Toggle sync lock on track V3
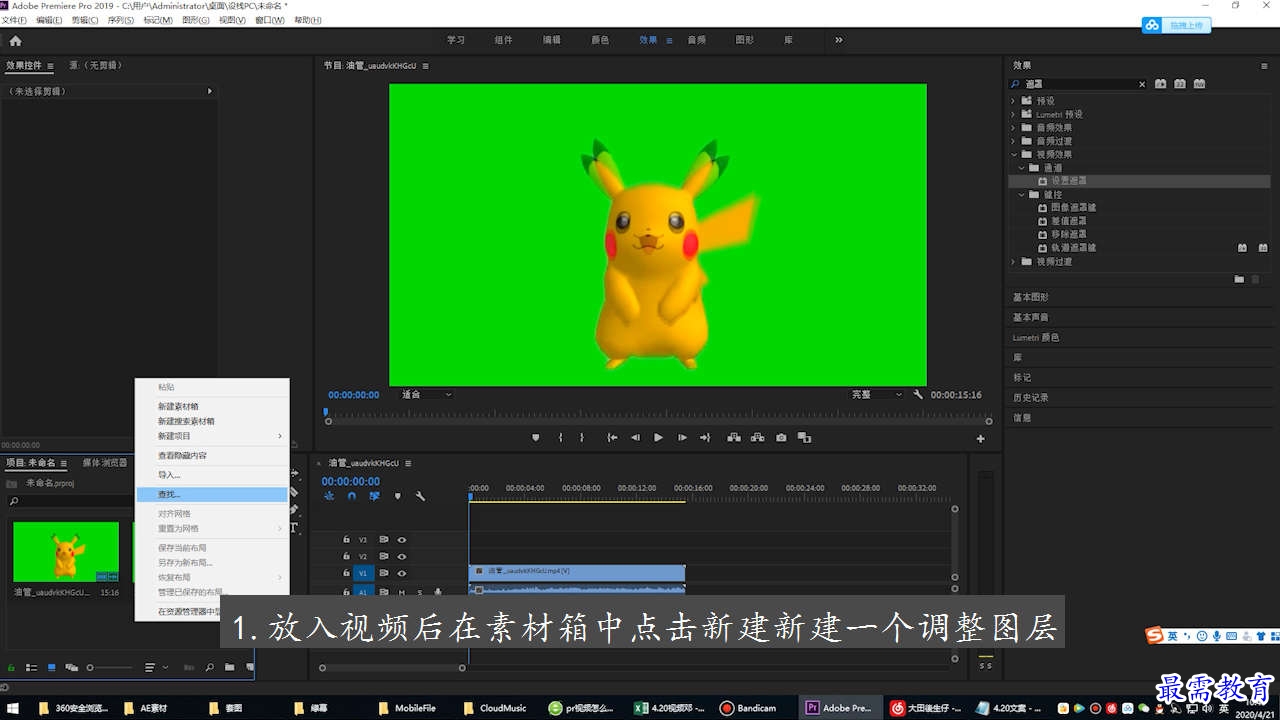Viewport: 1280px width, 720px height. coord(383,540)
